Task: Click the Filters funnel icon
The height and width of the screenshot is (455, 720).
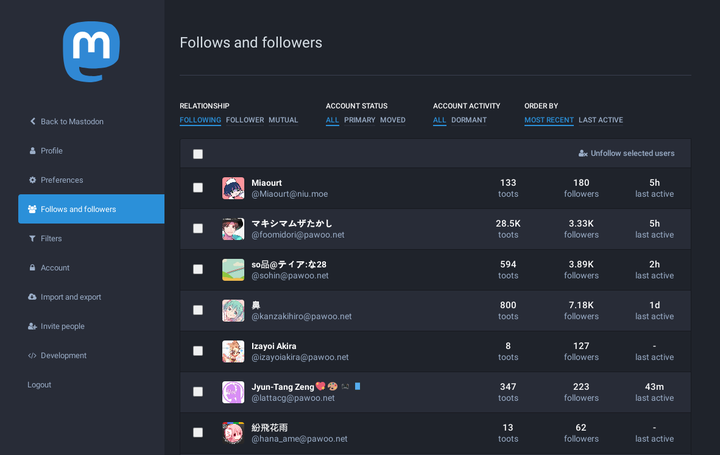Action: (x=33, y=239)
